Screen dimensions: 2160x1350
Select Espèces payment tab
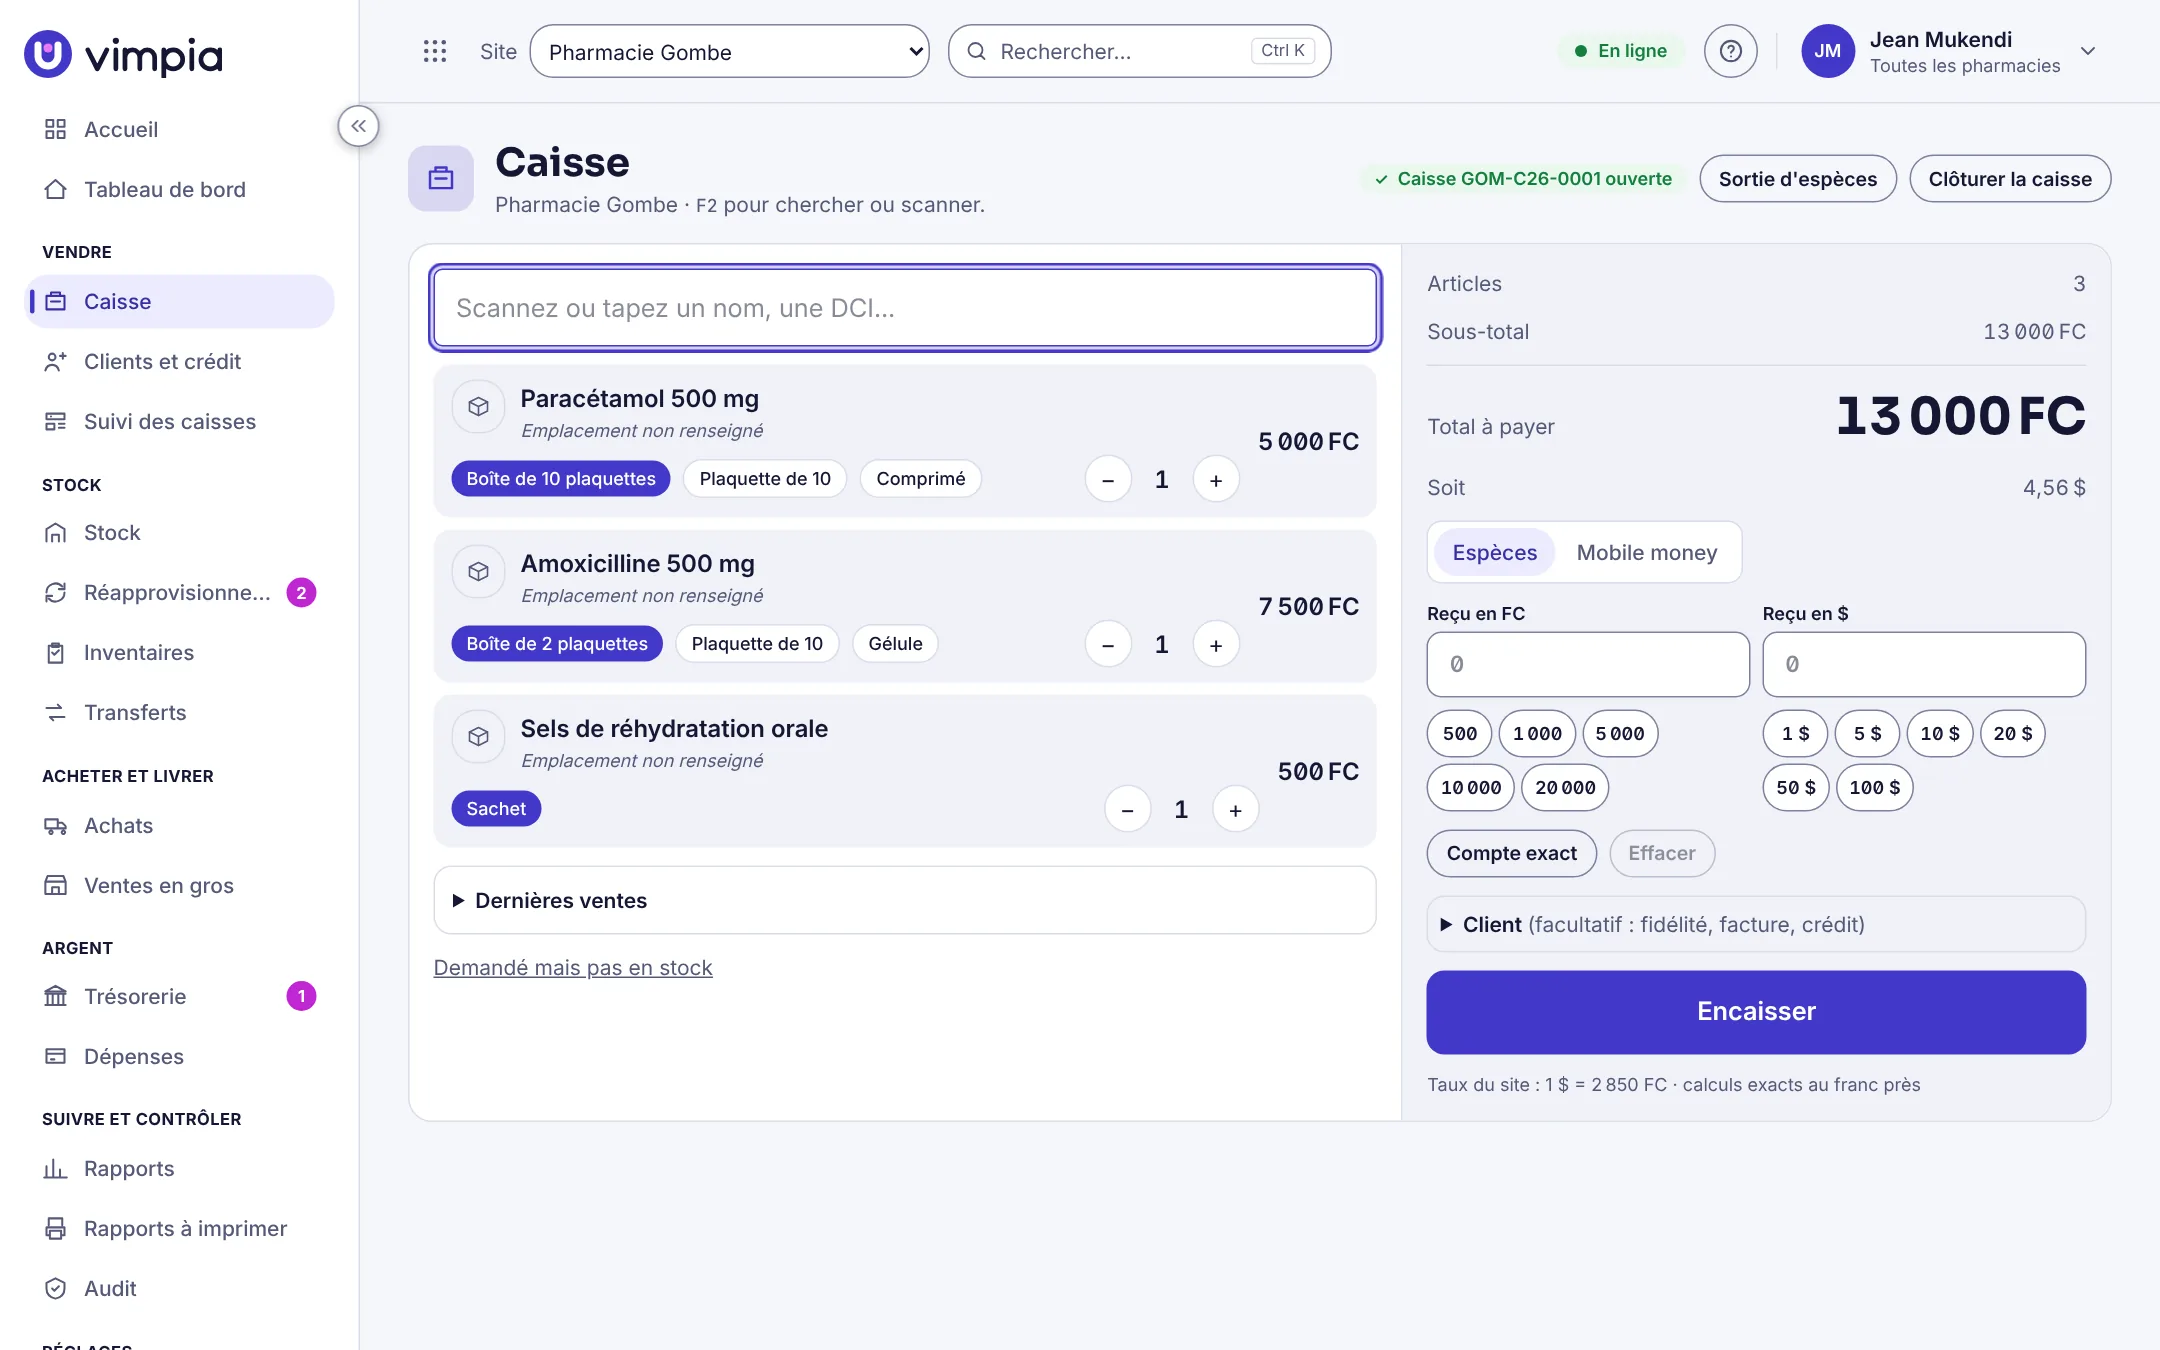click(1494, 552)
